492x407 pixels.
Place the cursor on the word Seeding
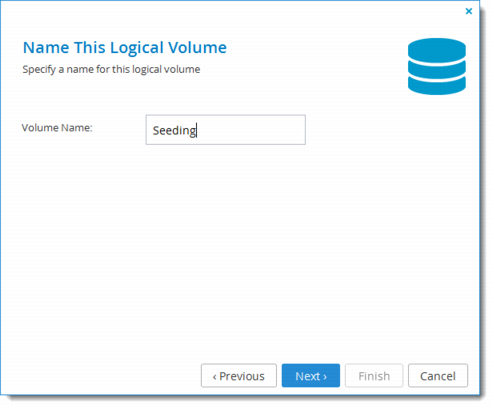[x=174, y=130]
